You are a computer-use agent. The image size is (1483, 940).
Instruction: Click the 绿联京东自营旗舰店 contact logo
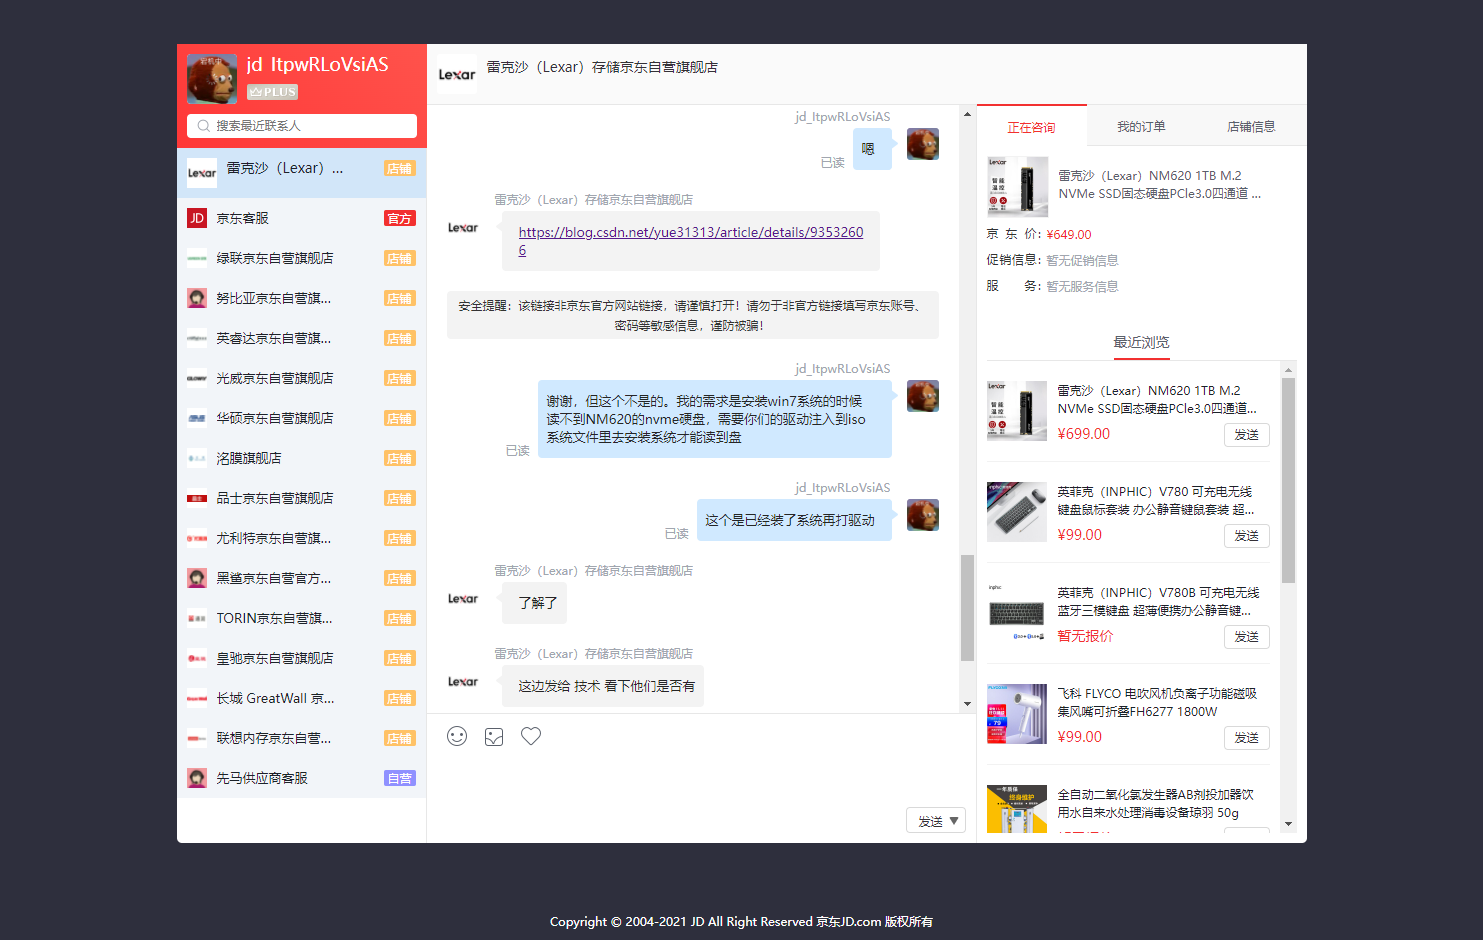coord(197,258)
